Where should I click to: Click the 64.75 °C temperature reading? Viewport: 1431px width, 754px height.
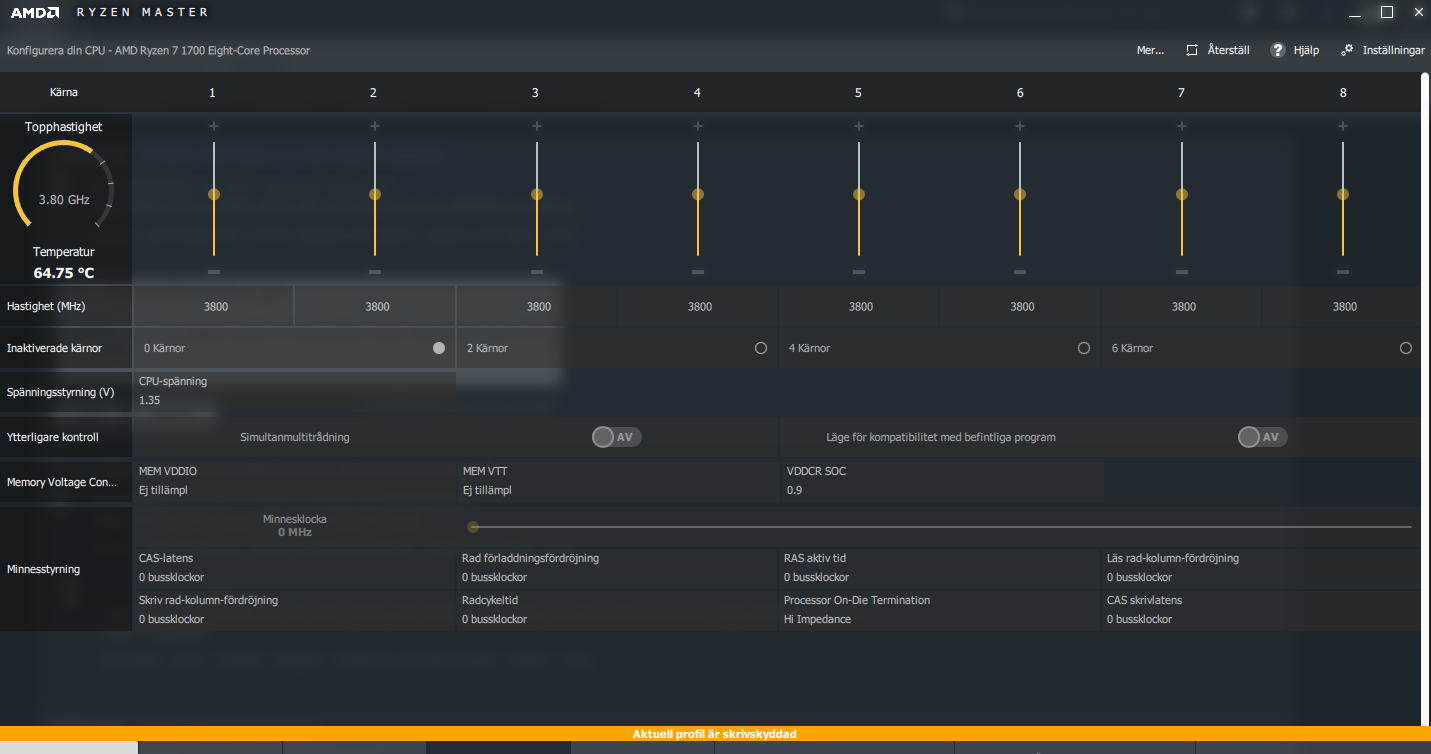click(x=64, y=273)
